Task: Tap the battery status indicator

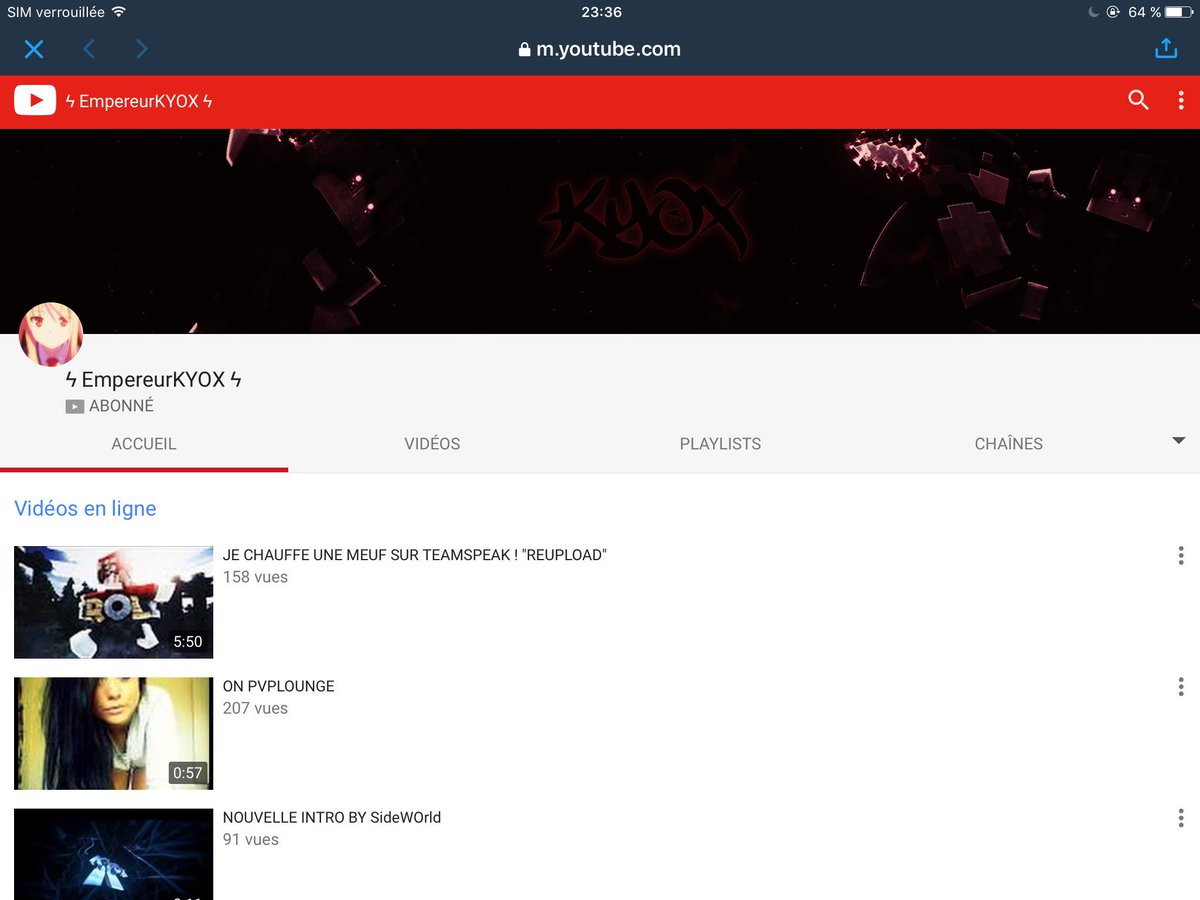Action: [x=1177, y=12]
